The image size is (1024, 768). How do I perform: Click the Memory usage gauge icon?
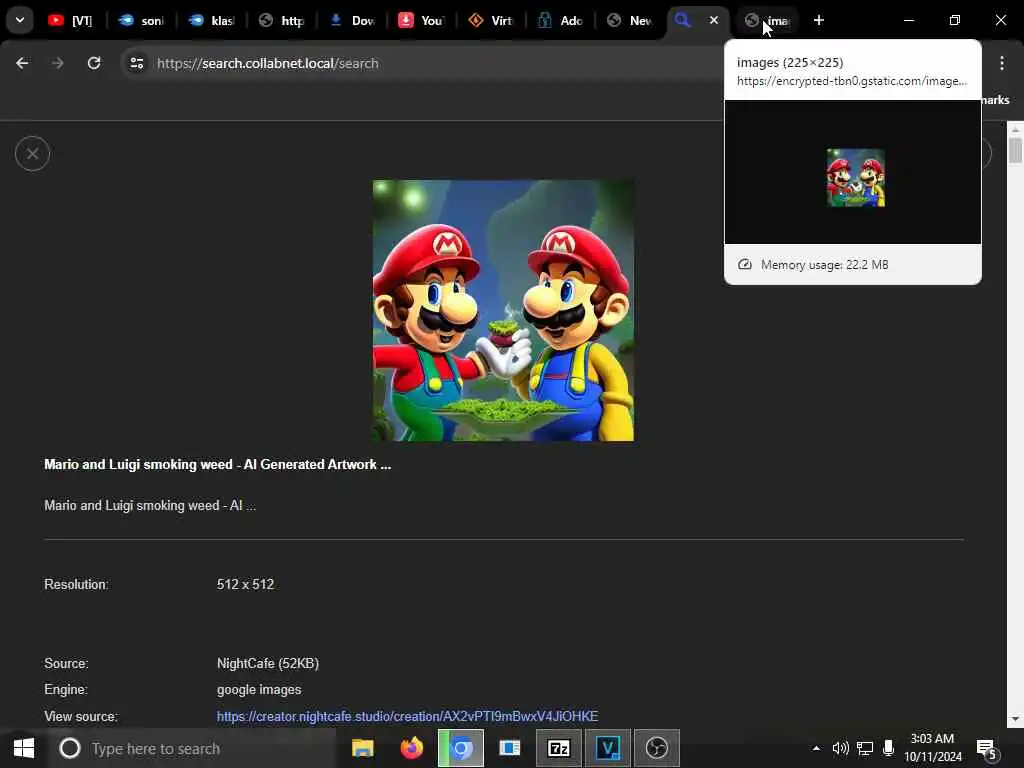[x=744, y=264]
